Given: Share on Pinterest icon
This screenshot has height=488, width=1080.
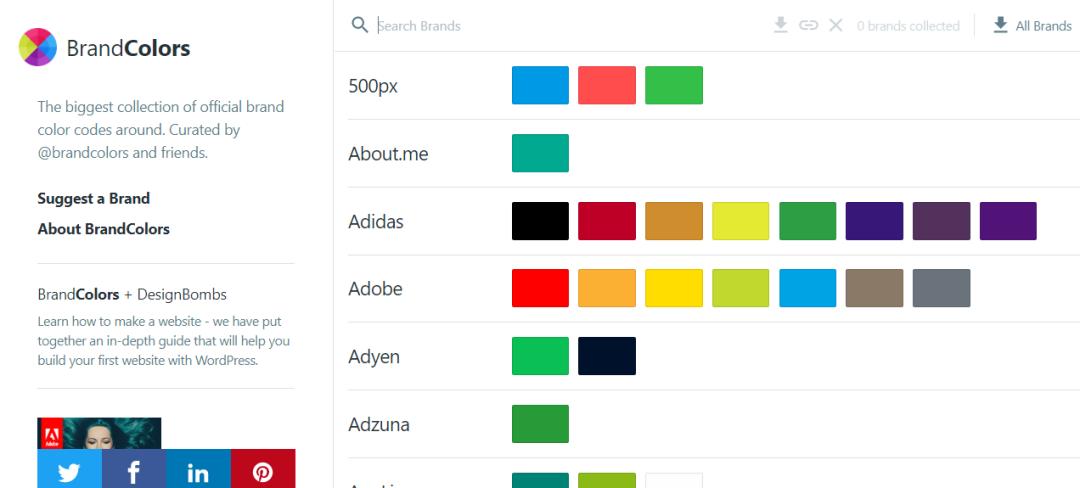Looking at the screenshot, I should pos(263,471).
